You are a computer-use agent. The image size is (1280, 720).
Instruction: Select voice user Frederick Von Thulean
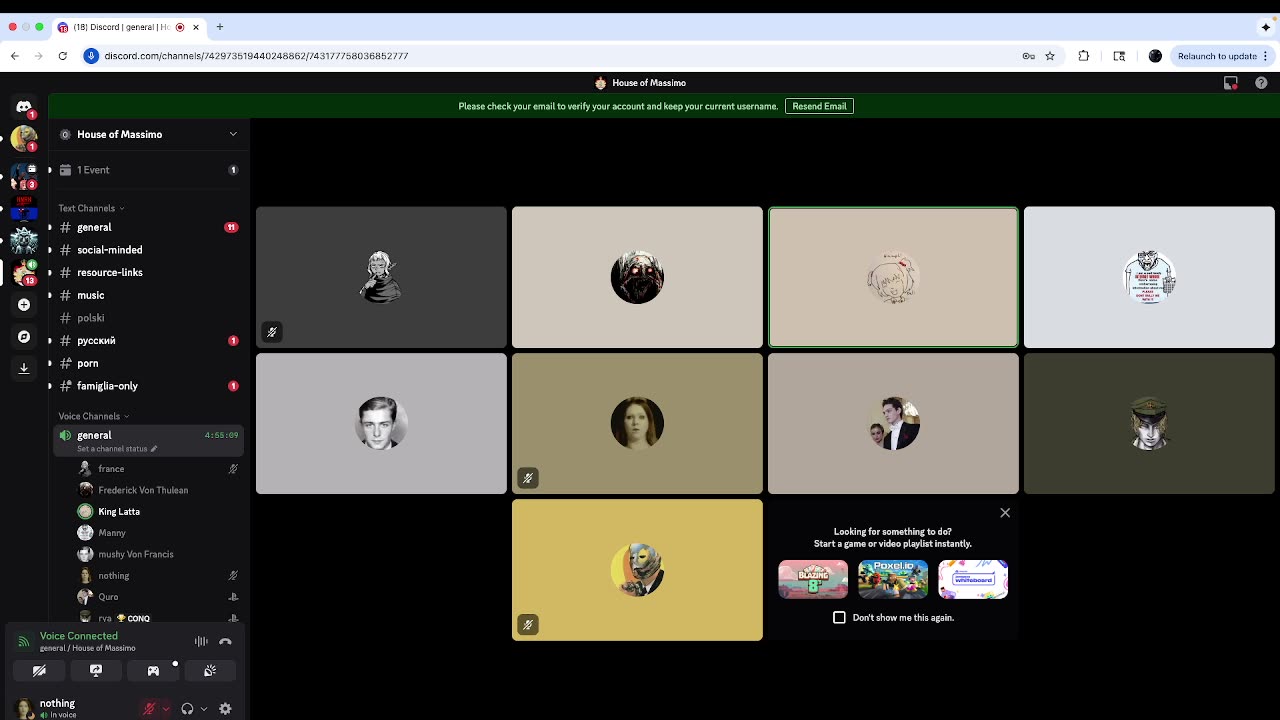click(158, 490)
